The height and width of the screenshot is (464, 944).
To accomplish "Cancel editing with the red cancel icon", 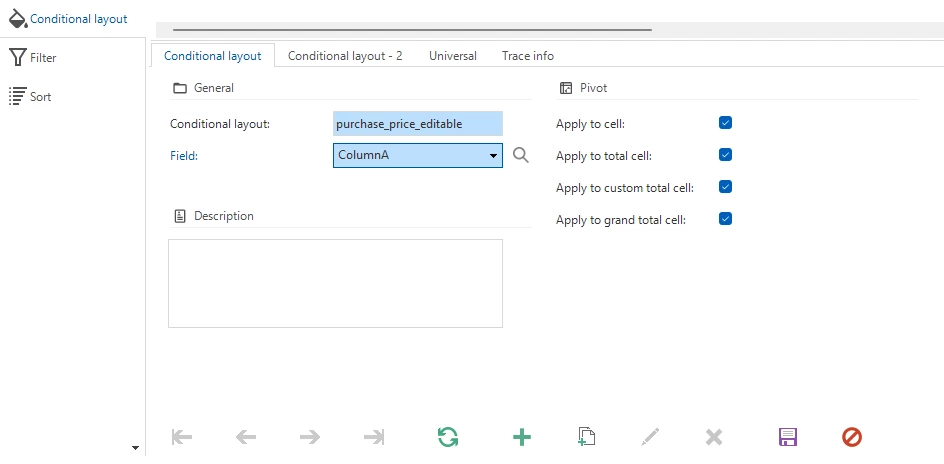I will pyautogui.click(x=852, y=437).
